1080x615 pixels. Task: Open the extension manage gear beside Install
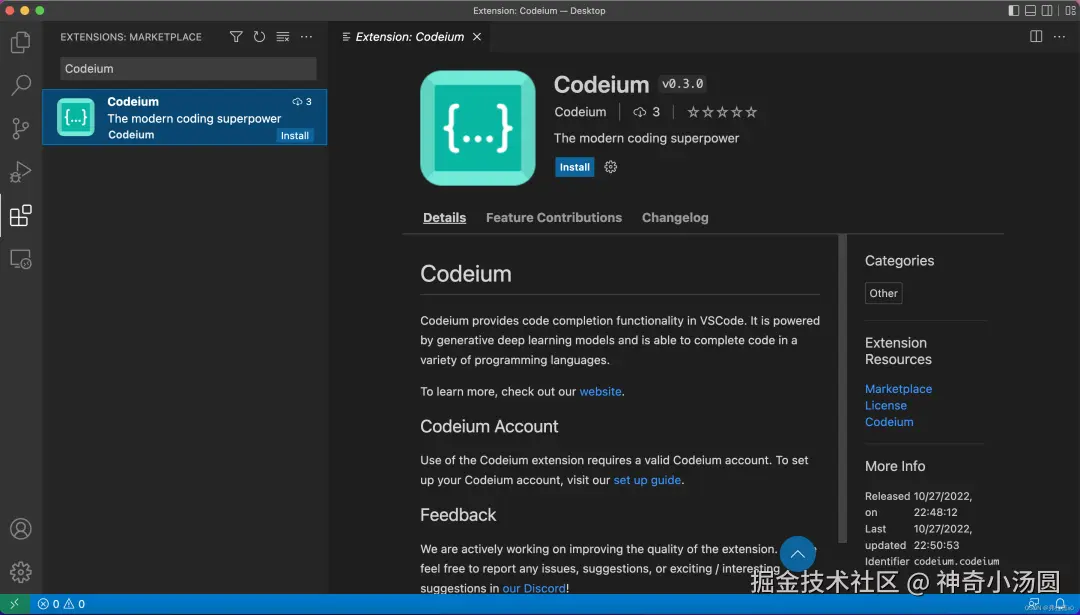610,167
